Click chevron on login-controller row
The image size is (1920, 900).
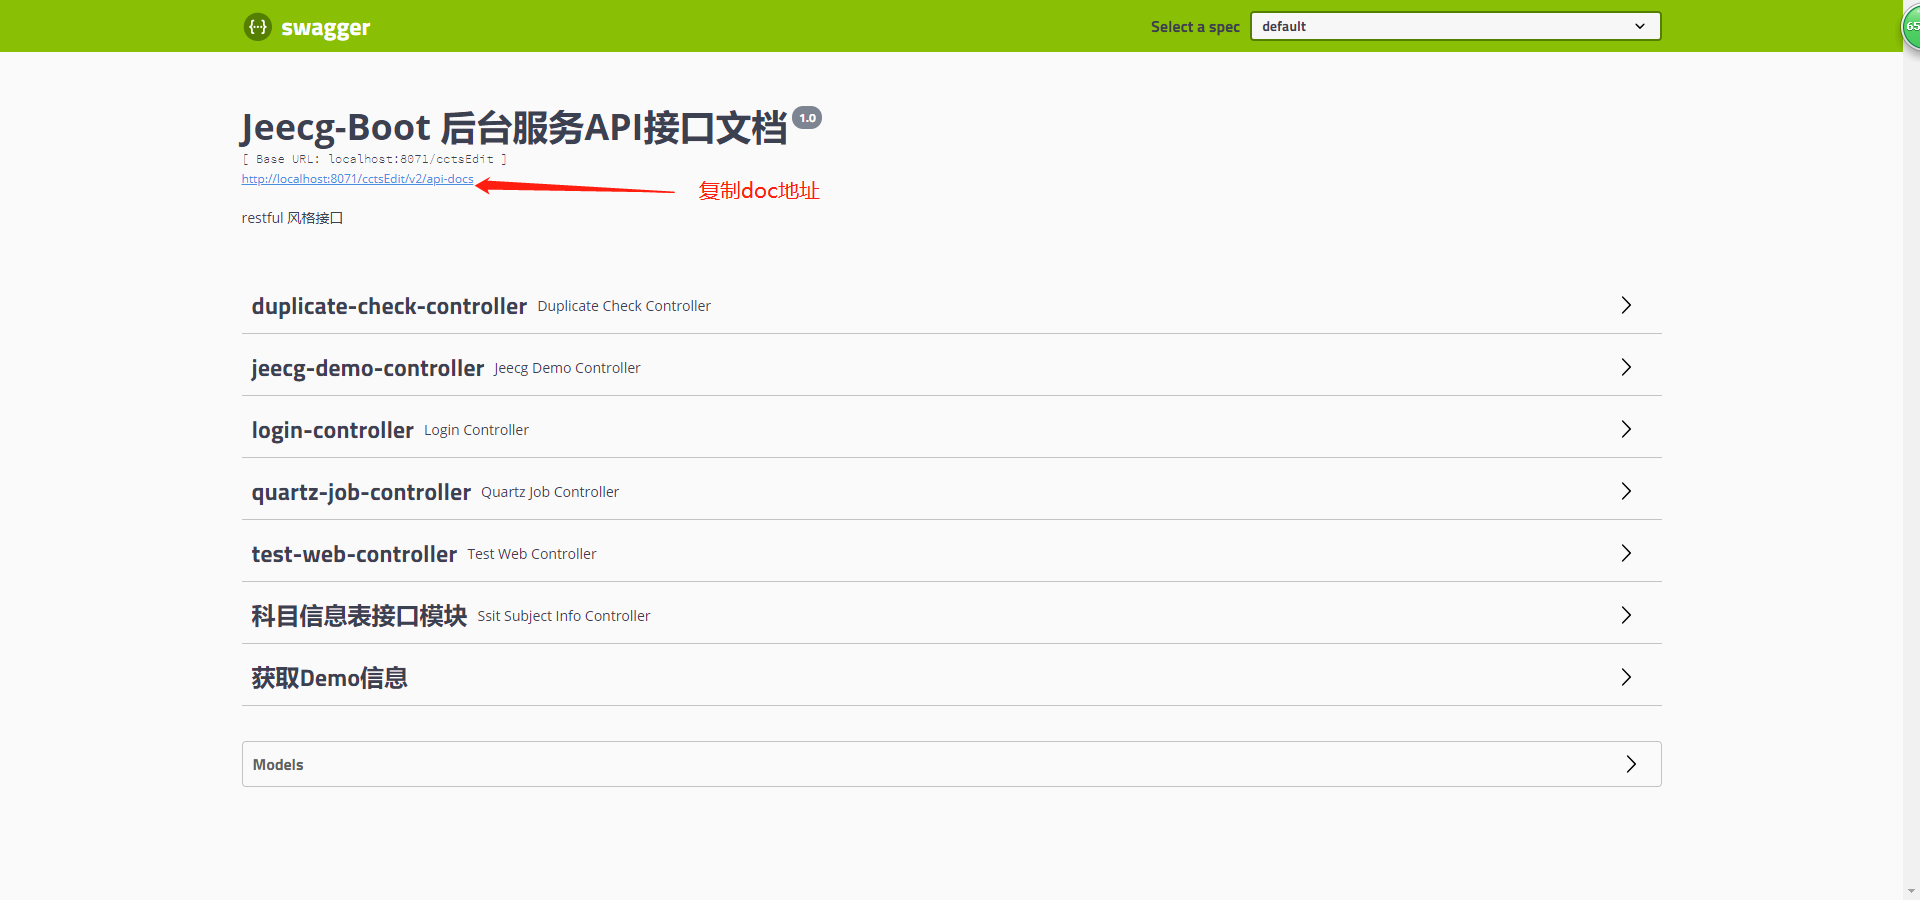[x=1626, y=429]
